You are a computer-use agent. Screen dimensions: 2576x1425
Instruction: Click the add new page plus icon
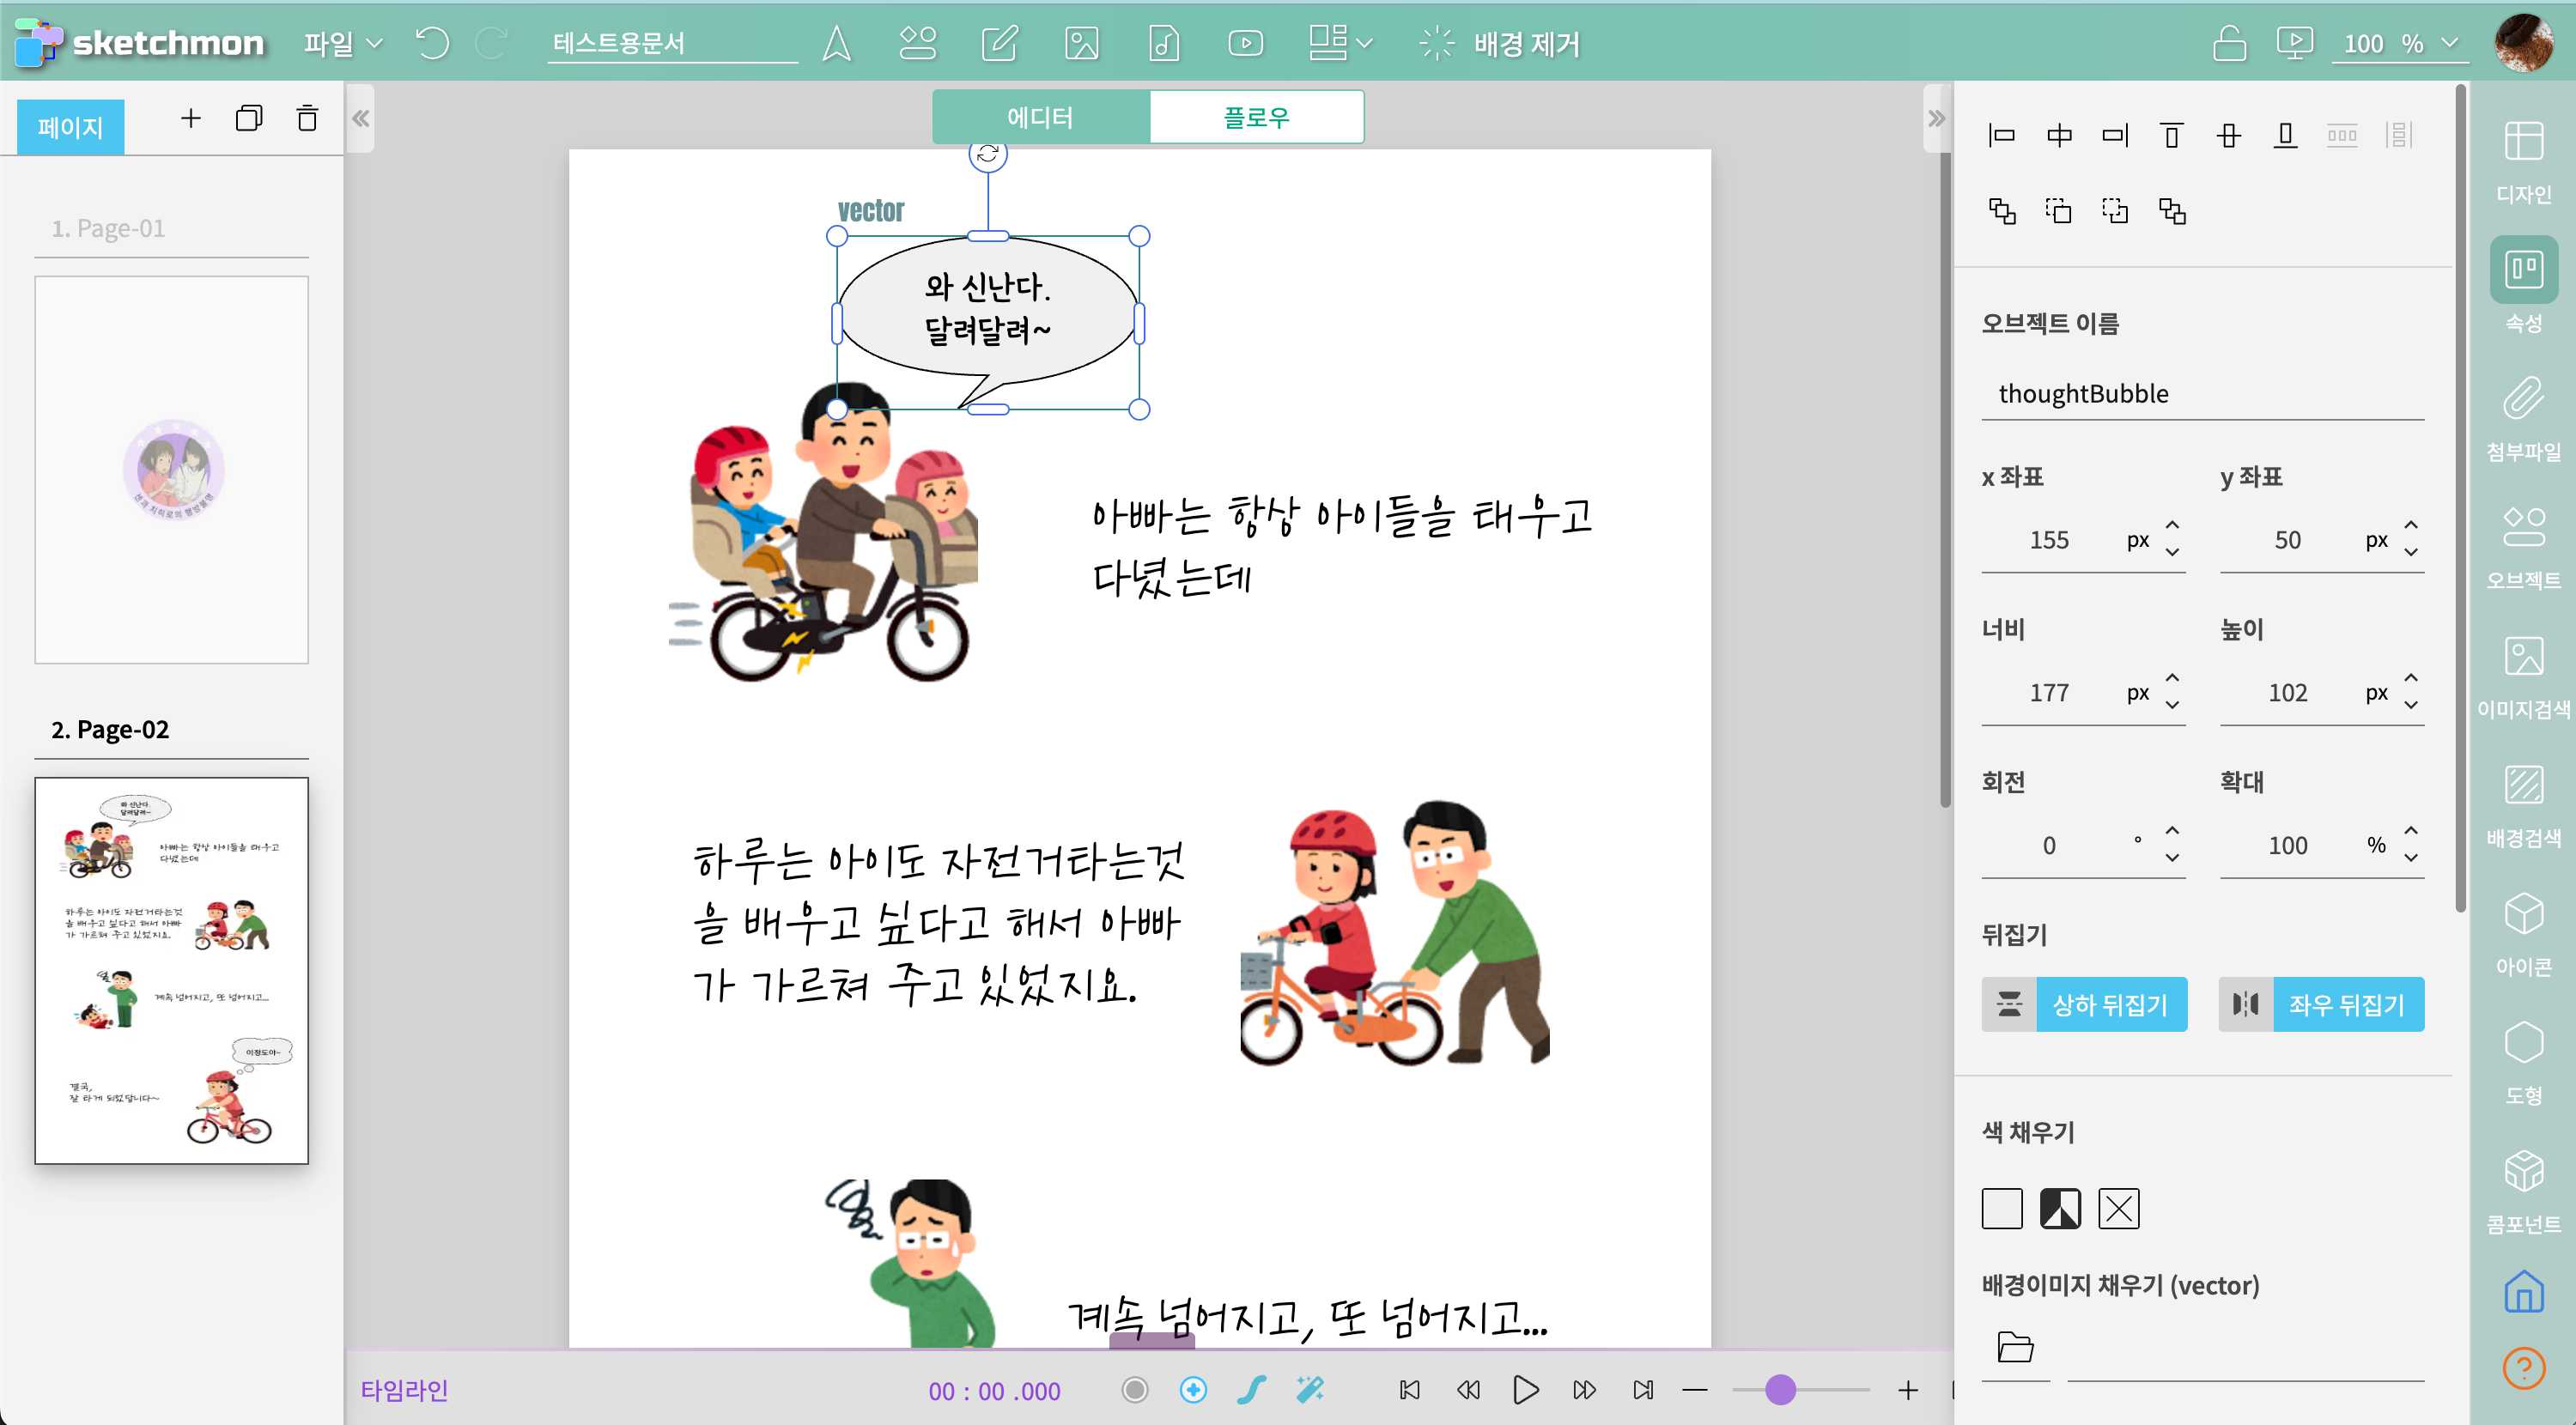click(x=190, y=119)
